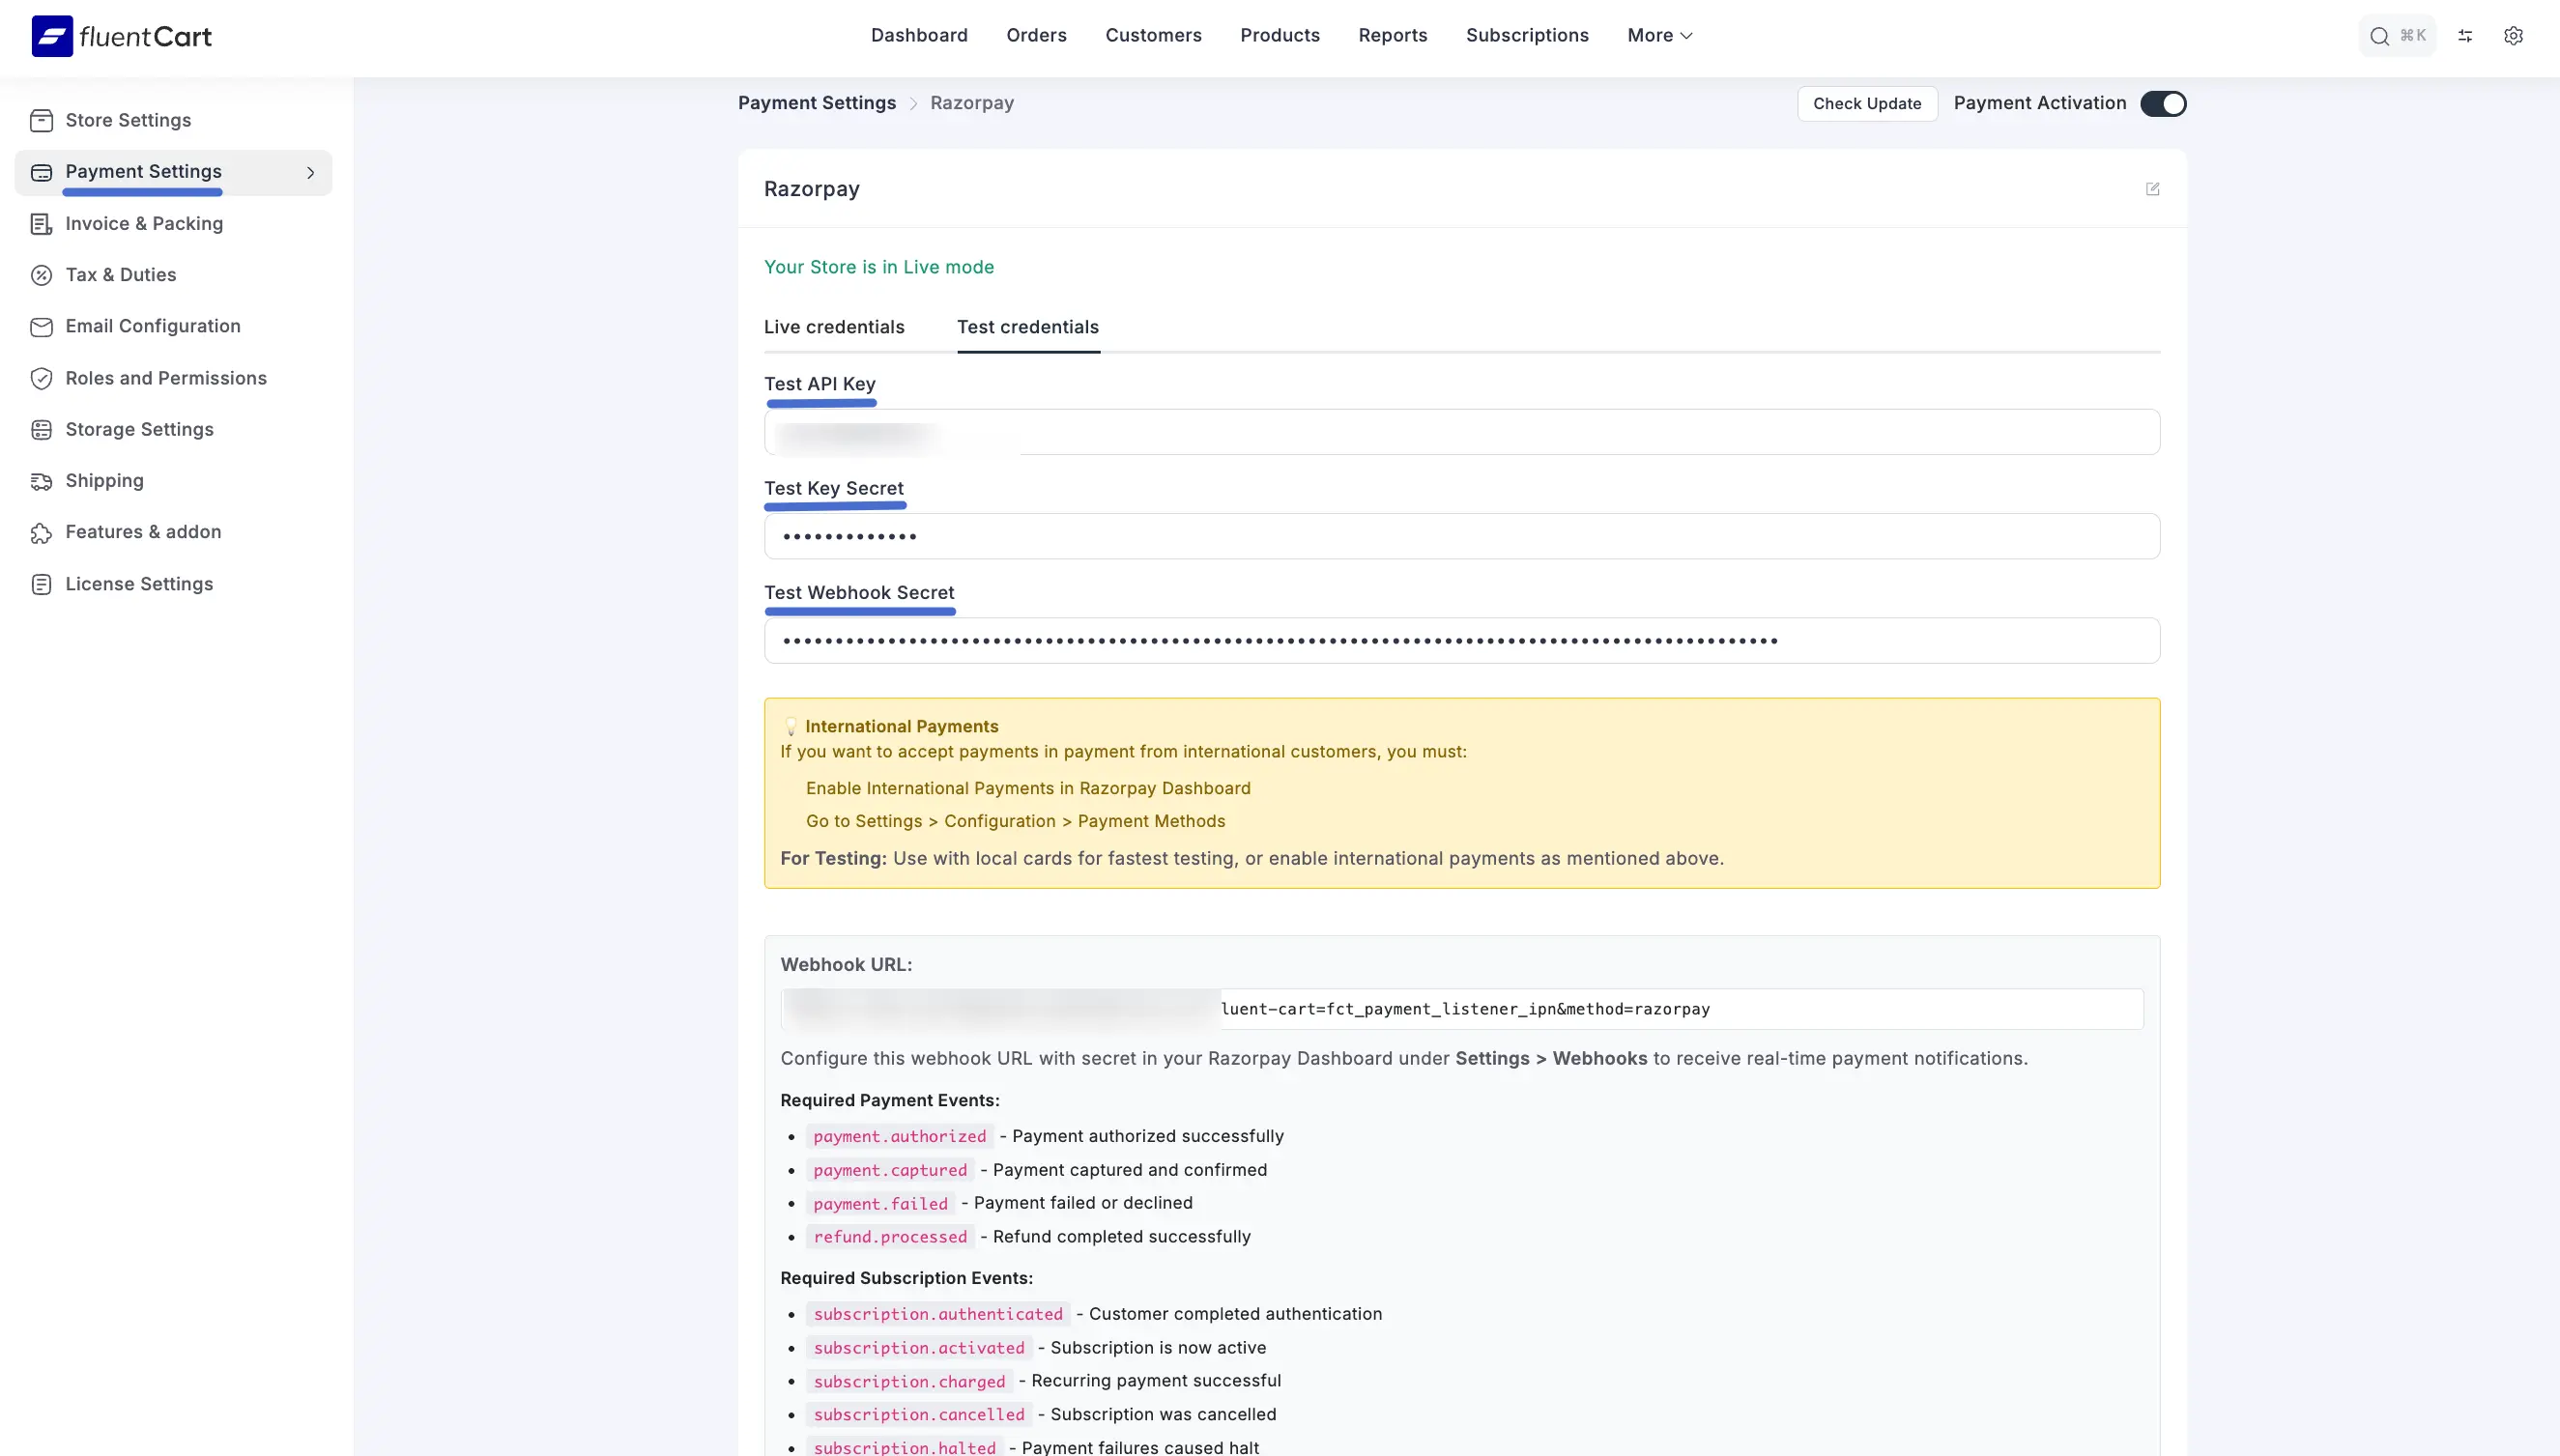
Task: Open the preferences sliders icon in top bar
Action: [2465, 35]
